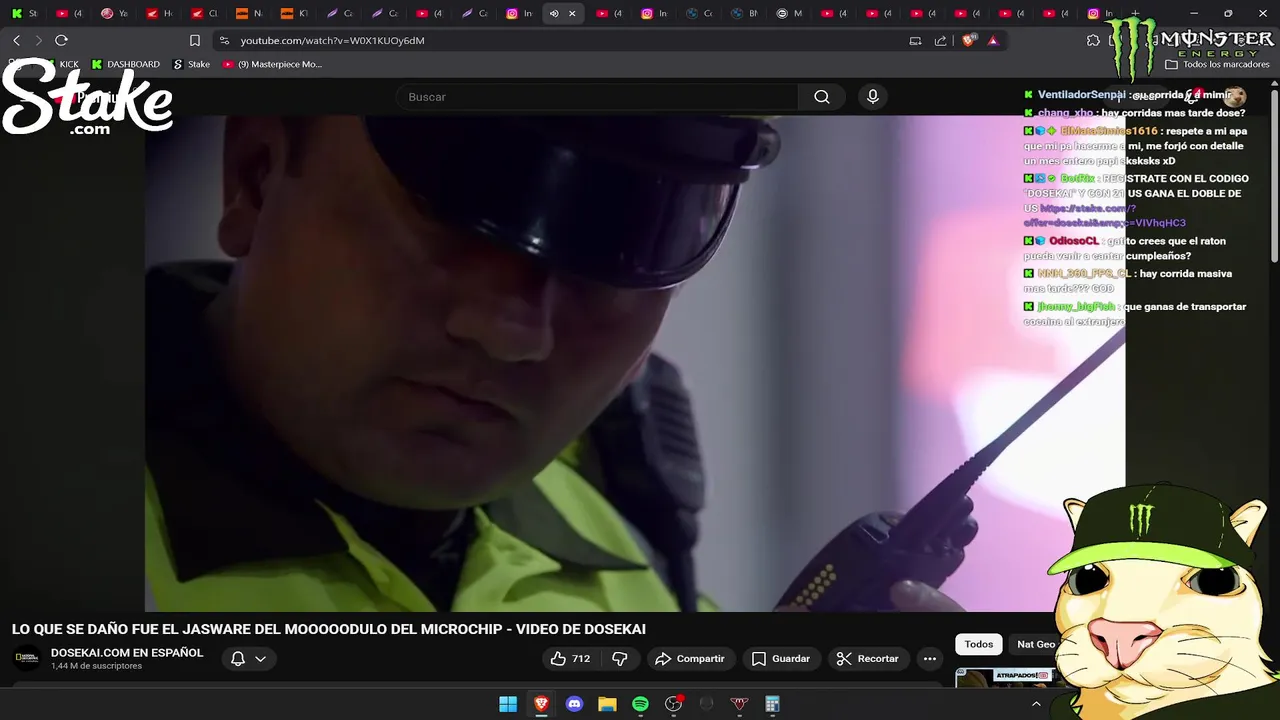Open the DASHBOARD bookmark
Image resolution: width=1280 pixels, height=720 pixels.
125,64
